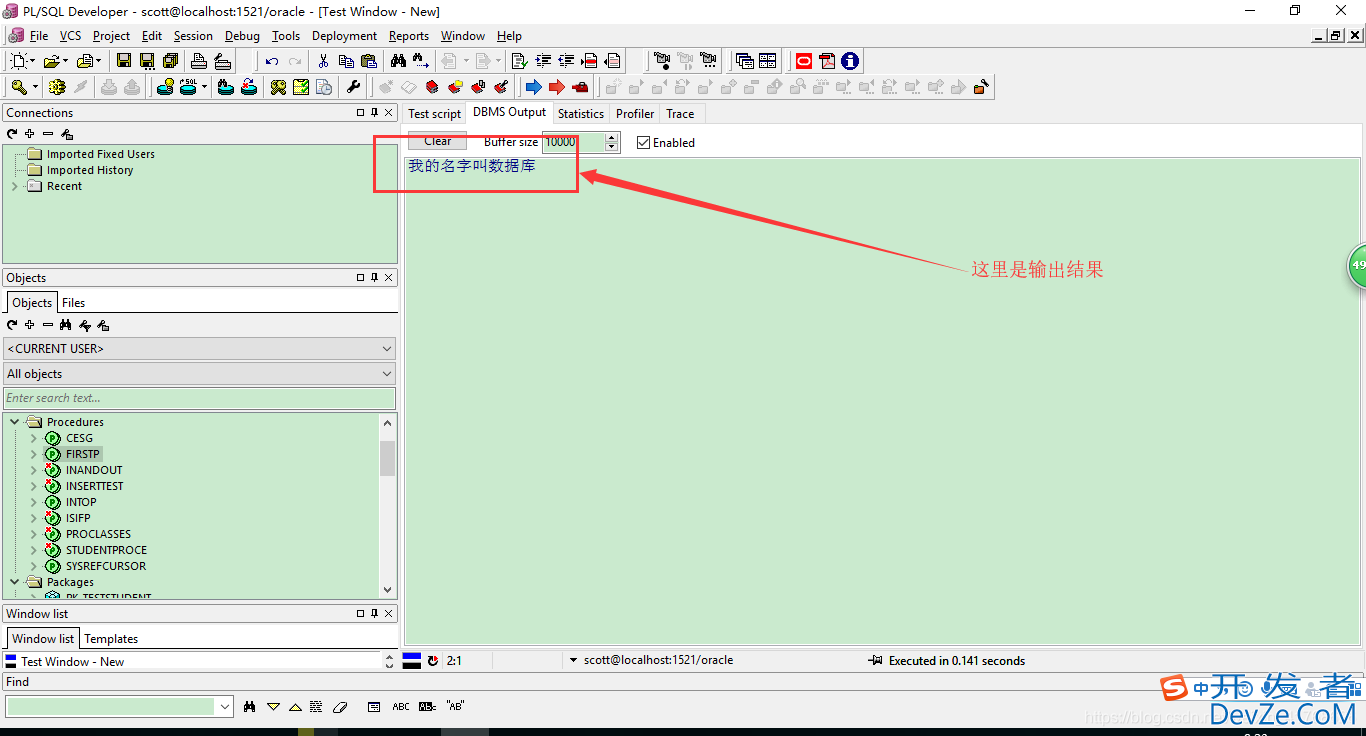This screenshot has height=736, width=1366.
Task: Click the blue information icon
Action: click(850, 61)
